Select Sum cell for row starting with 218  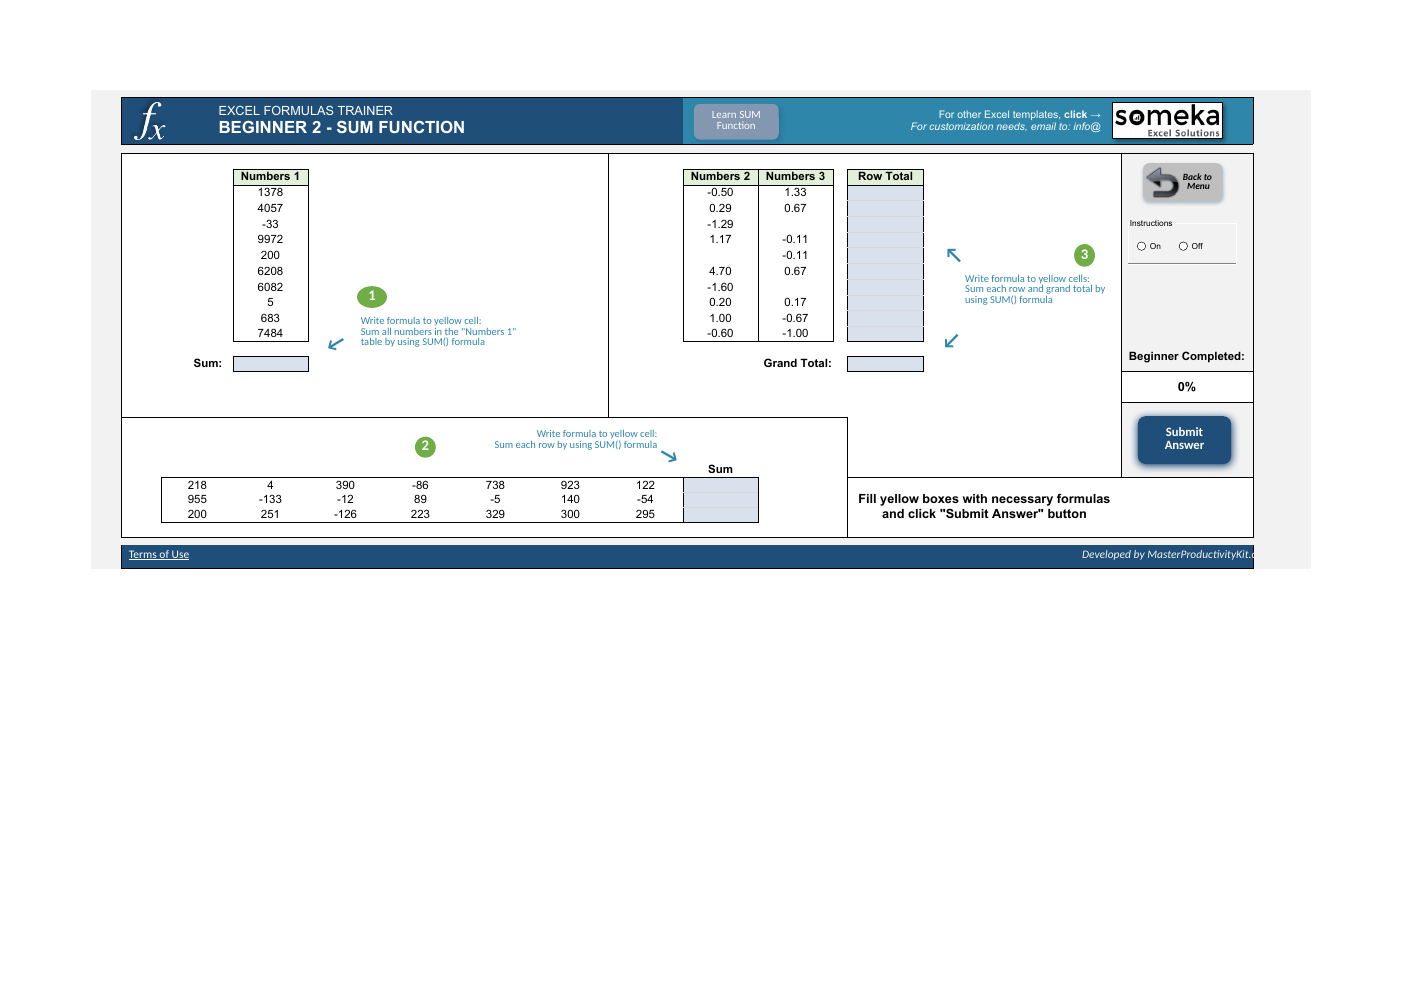pos(721,485)
